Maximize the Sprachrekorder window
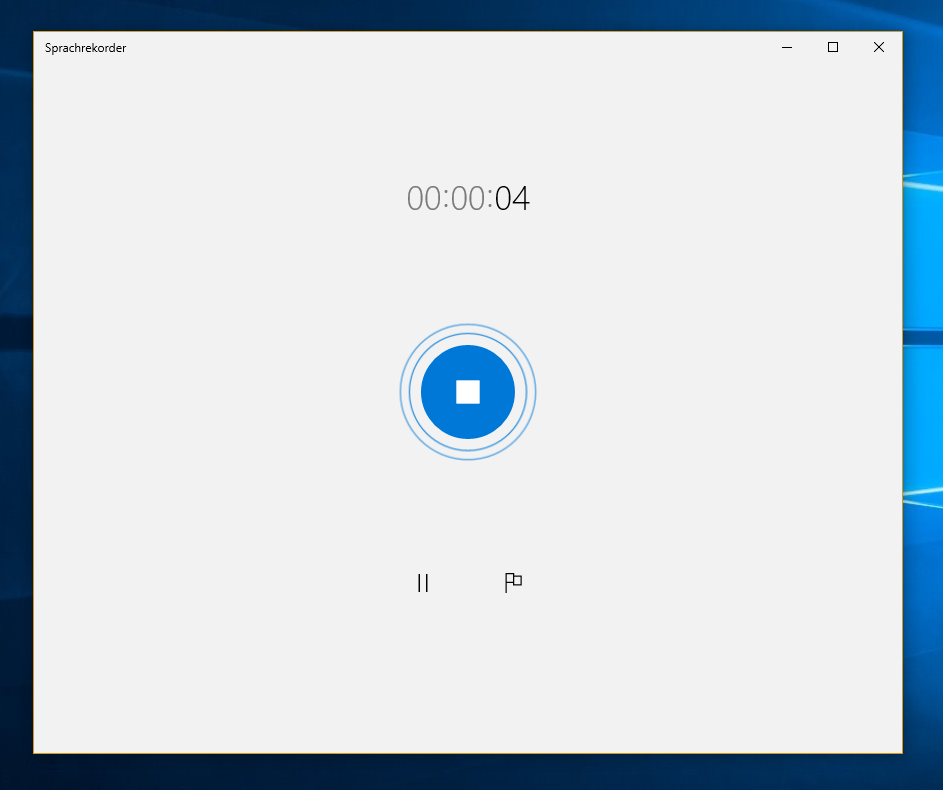 pyautogui.click(x=833, y=47)
